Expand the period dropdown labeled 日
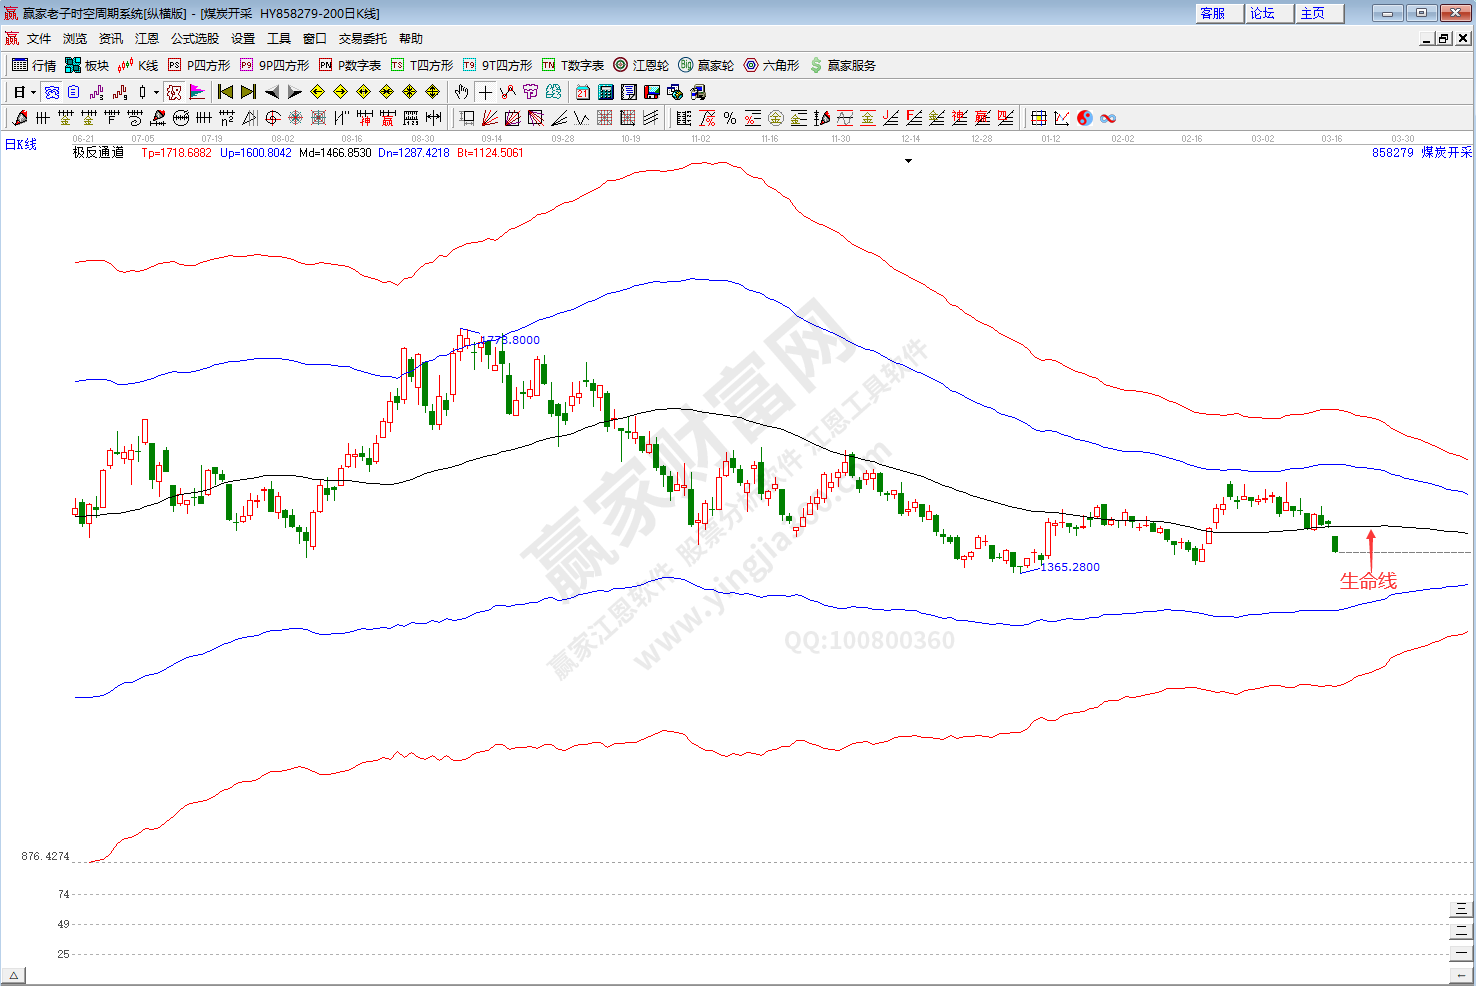 [24, 92]
